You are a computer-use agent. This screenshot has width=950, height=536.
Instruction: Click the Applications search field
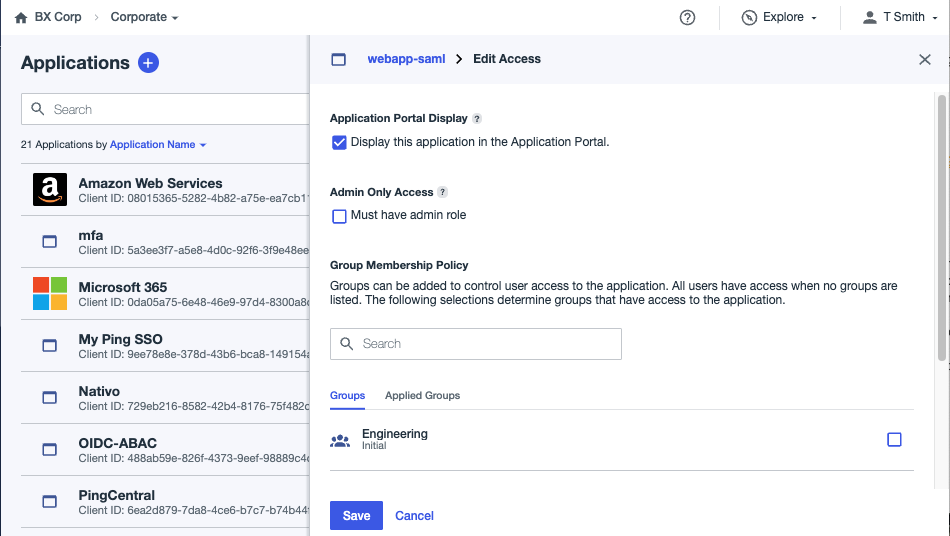click(x=165, y=109)
